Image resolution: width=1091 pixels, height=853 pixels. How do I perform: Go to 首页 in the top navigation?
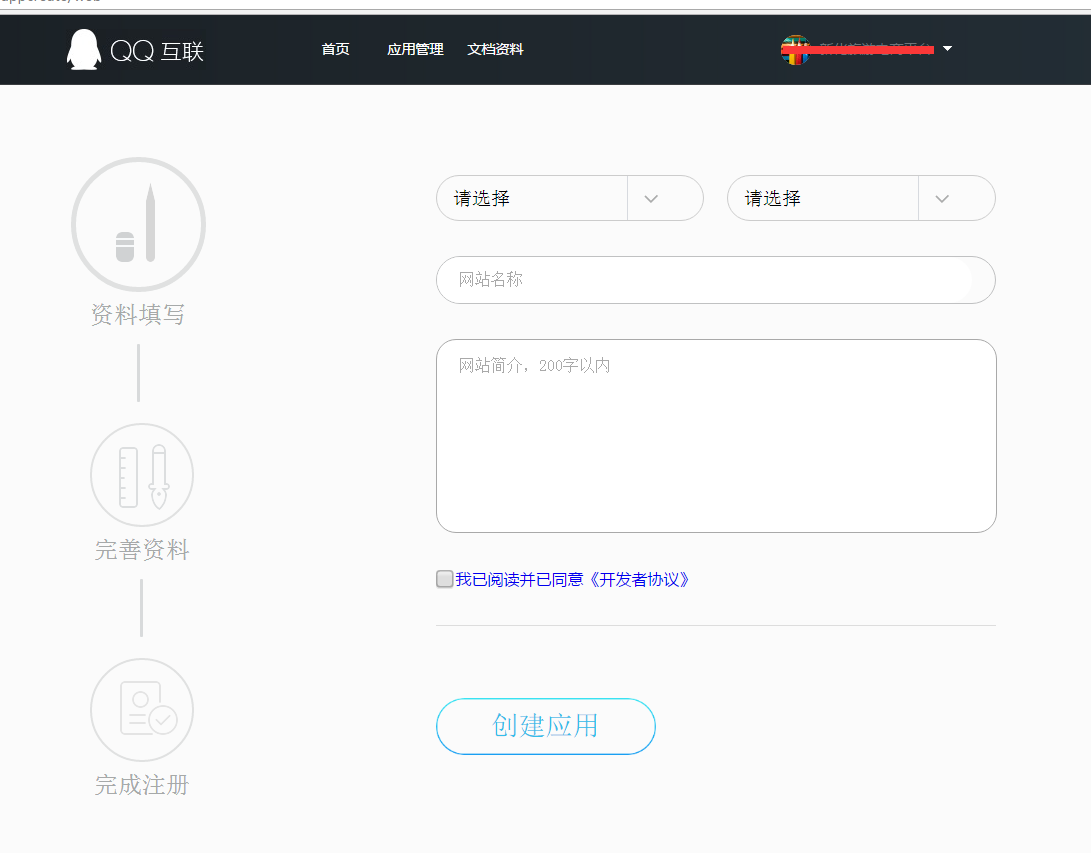click(335, 50)
